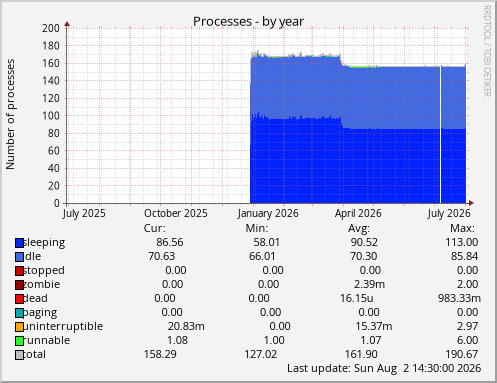Click the 'Number of processes' axis label
This screenshot has height=383, width=497.
point(10,114)
